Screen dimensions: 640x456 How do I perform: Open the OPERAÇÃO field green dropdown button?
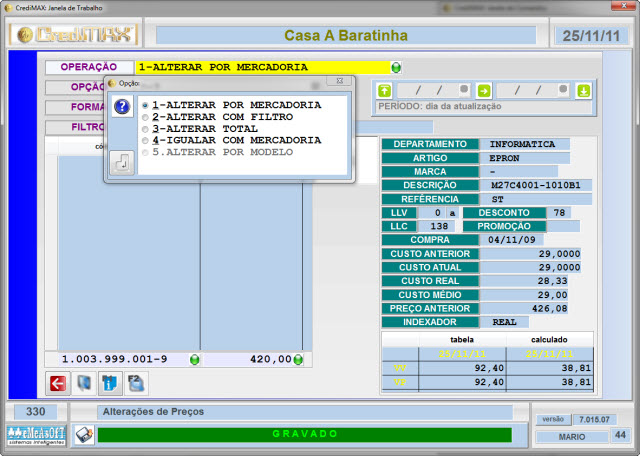(397, 68)
